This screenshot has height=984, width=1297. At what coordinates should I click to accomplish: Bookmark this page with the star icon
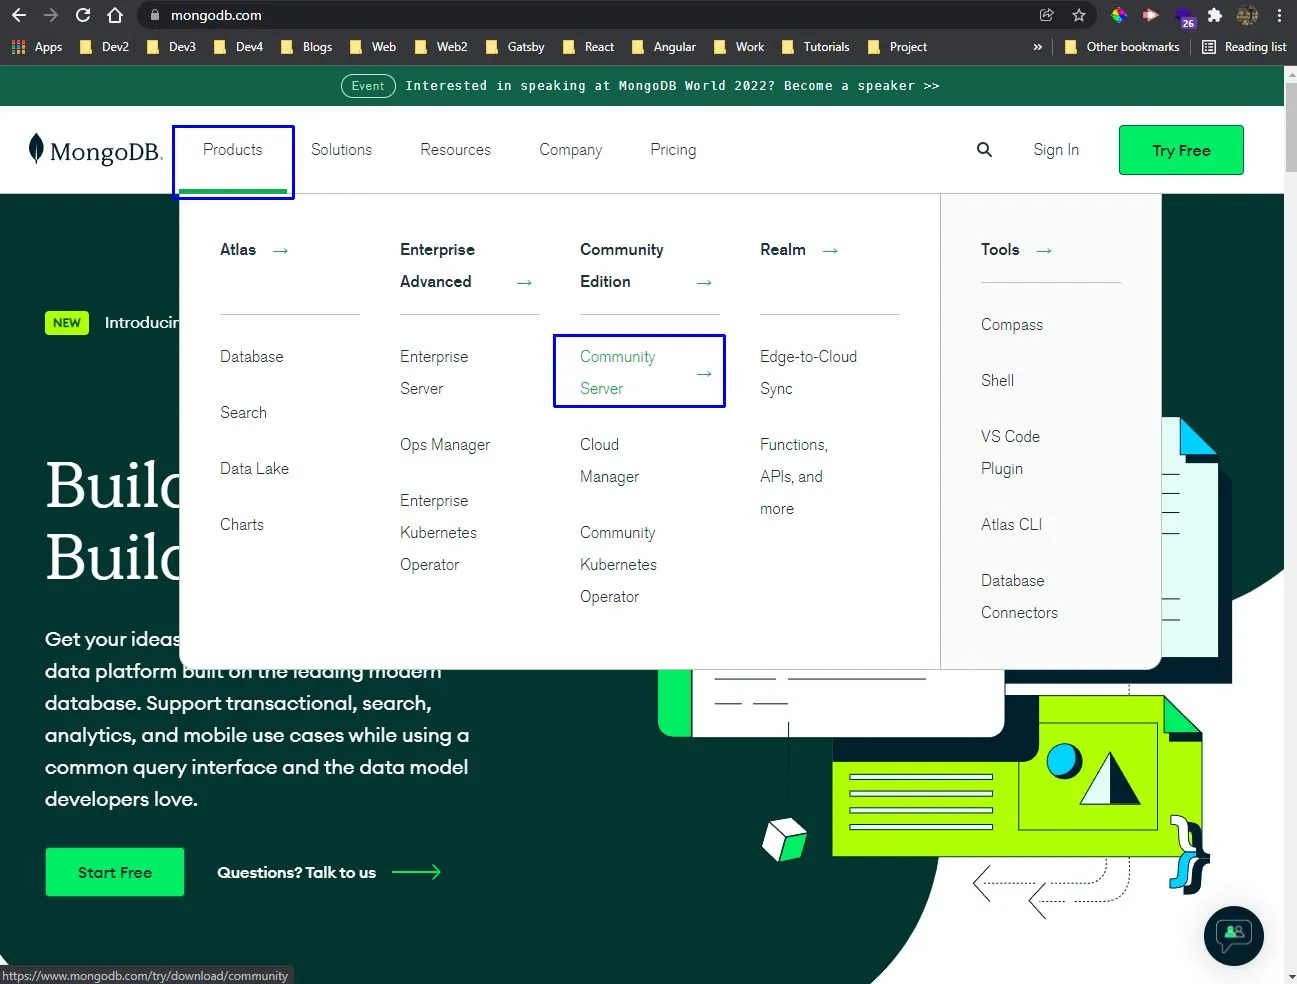tap(1079, 15)
